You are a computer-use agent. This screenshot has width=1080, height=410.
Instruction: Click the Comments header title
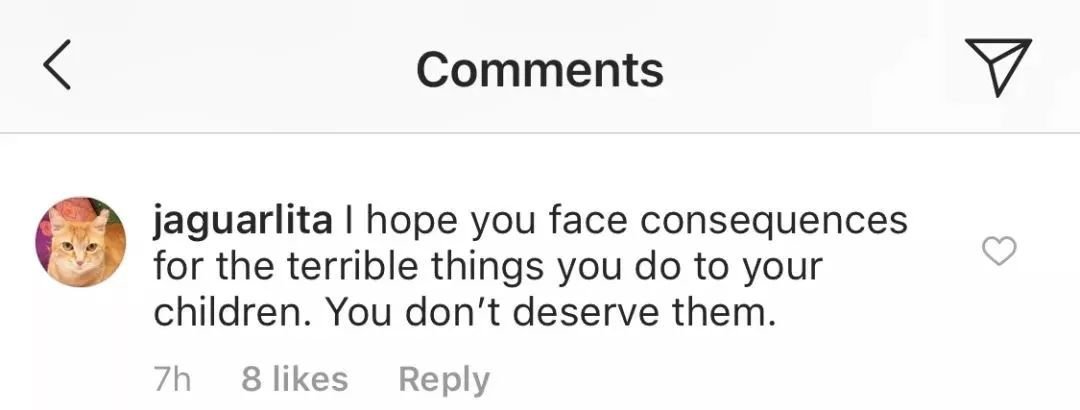point(539,69)
